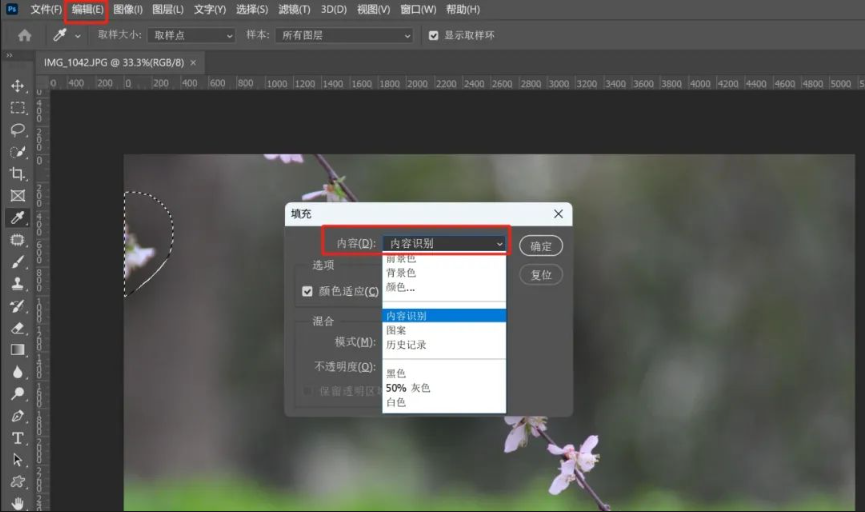Select the Gradient tool
This screenshot has width=865, height=512.
point(17,350)
